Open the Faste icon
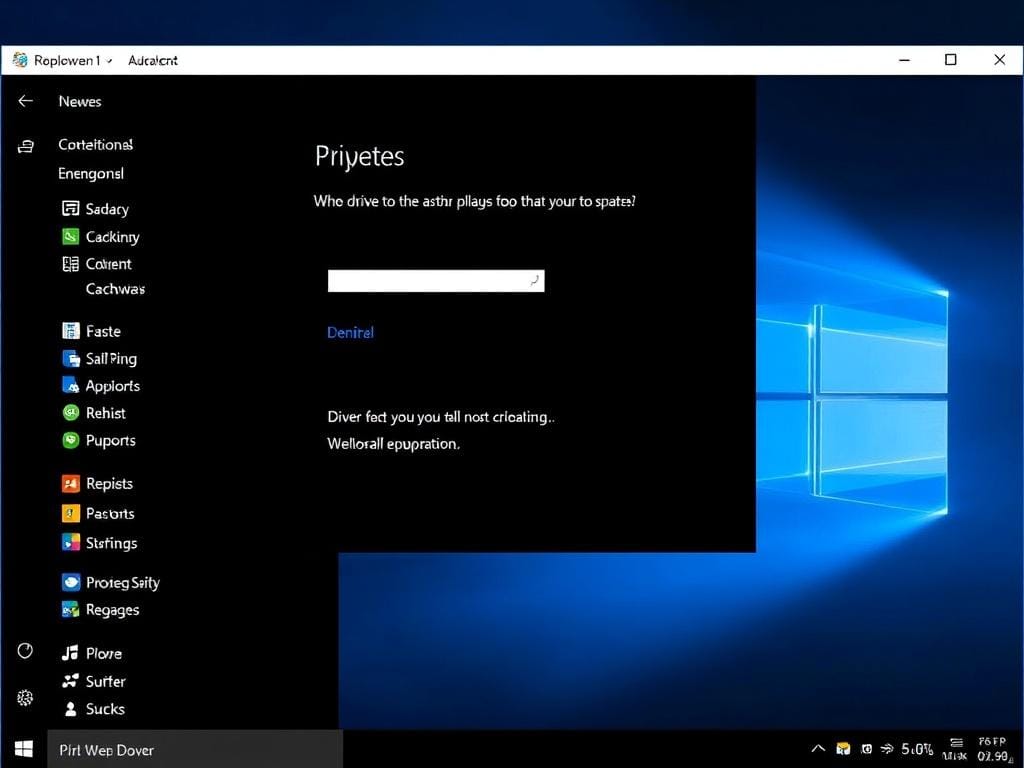Viewport: 1024px width, 768px height. (x=71, y=331)
